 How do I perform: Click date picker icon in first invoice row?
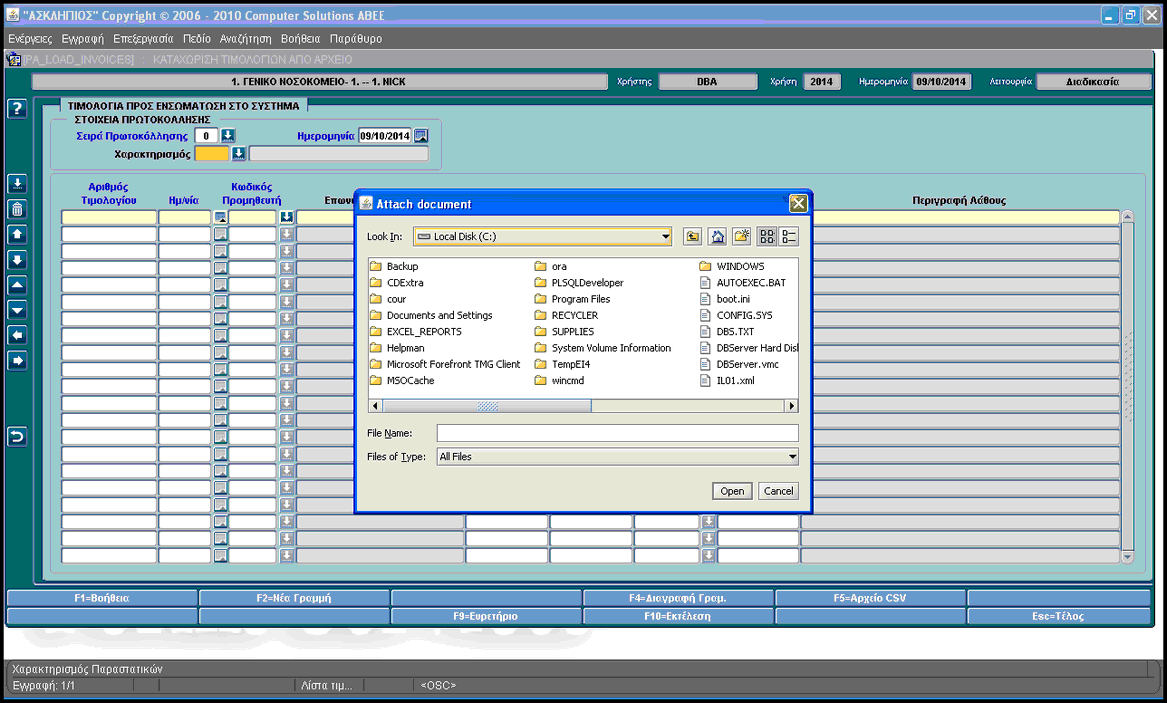click(220, 217)
